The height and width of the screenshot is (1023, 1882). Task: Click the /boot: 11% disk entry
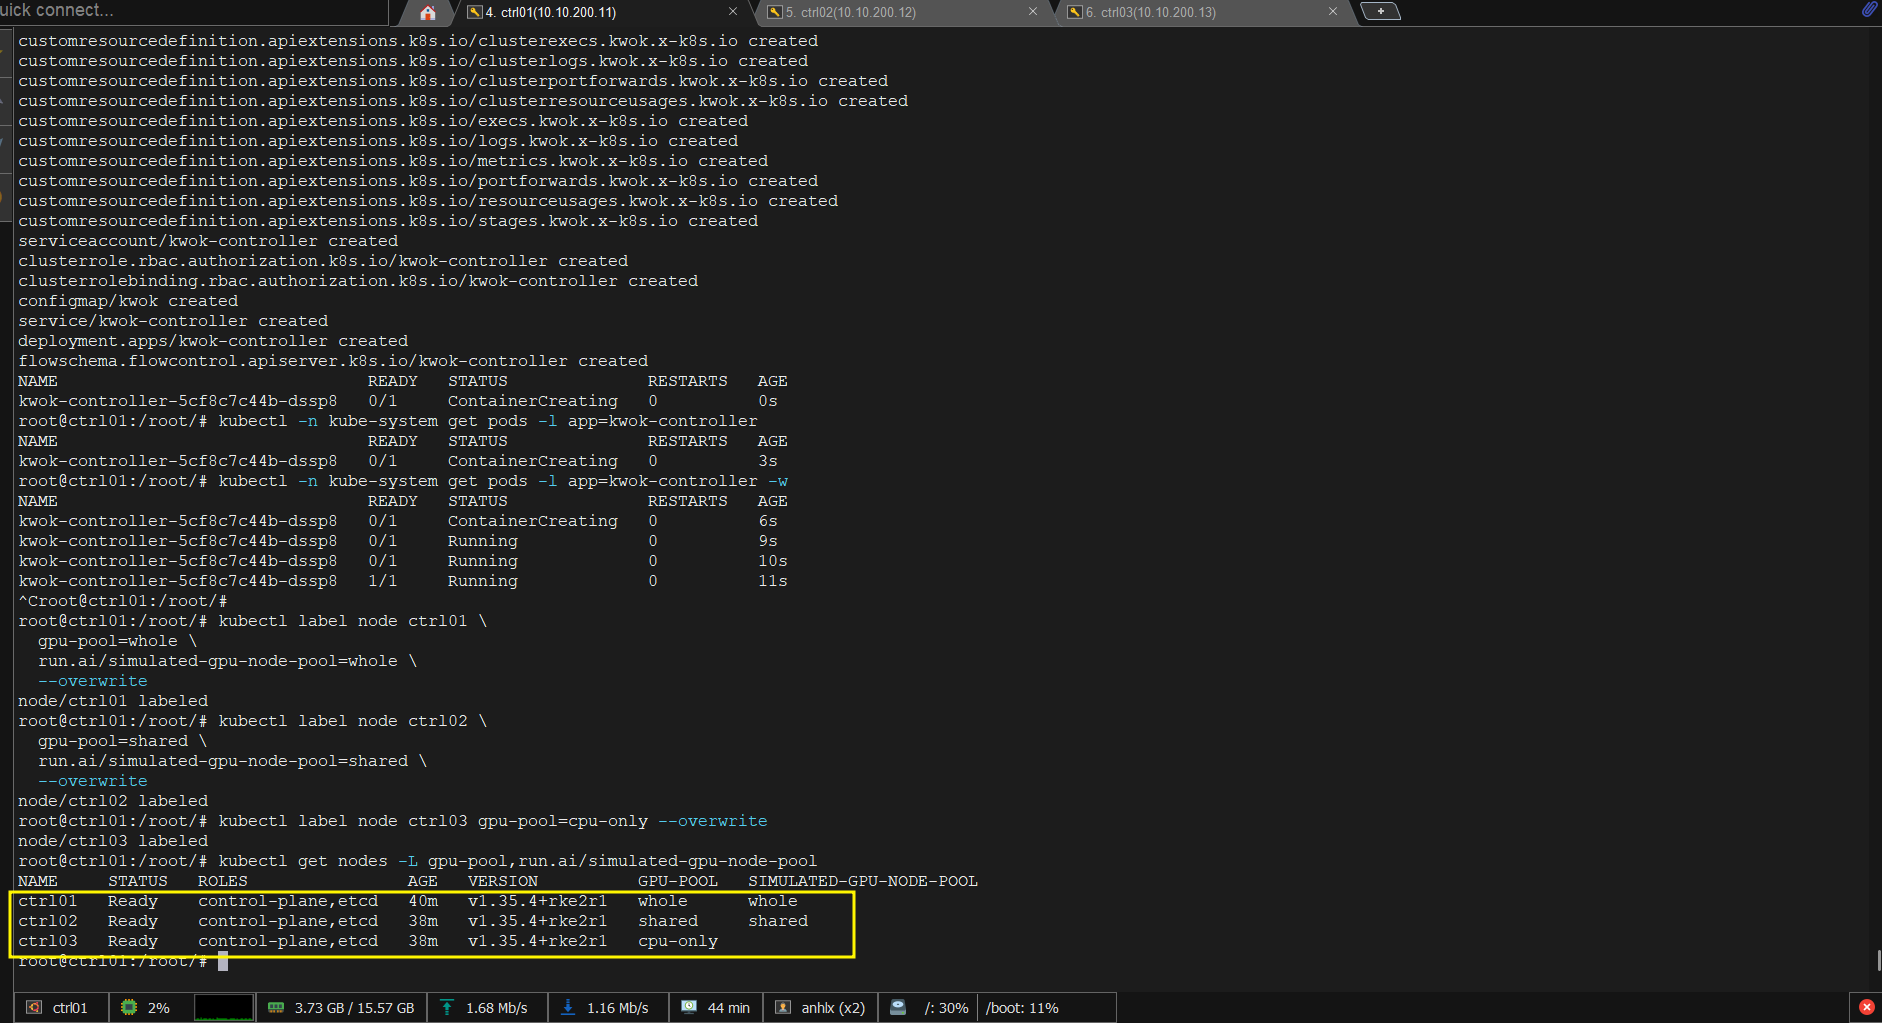(x=1022, y=1008)
